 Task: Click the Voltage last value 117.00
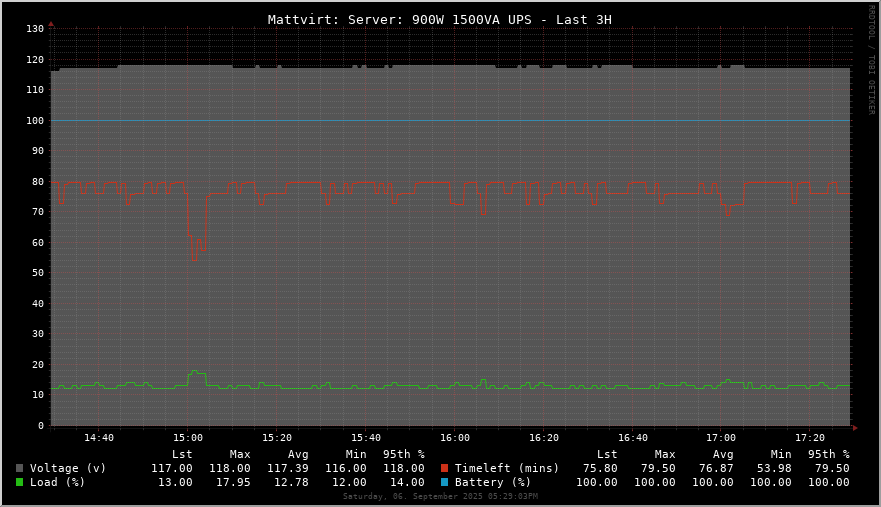pyautogui.click(x=172, y=468)
